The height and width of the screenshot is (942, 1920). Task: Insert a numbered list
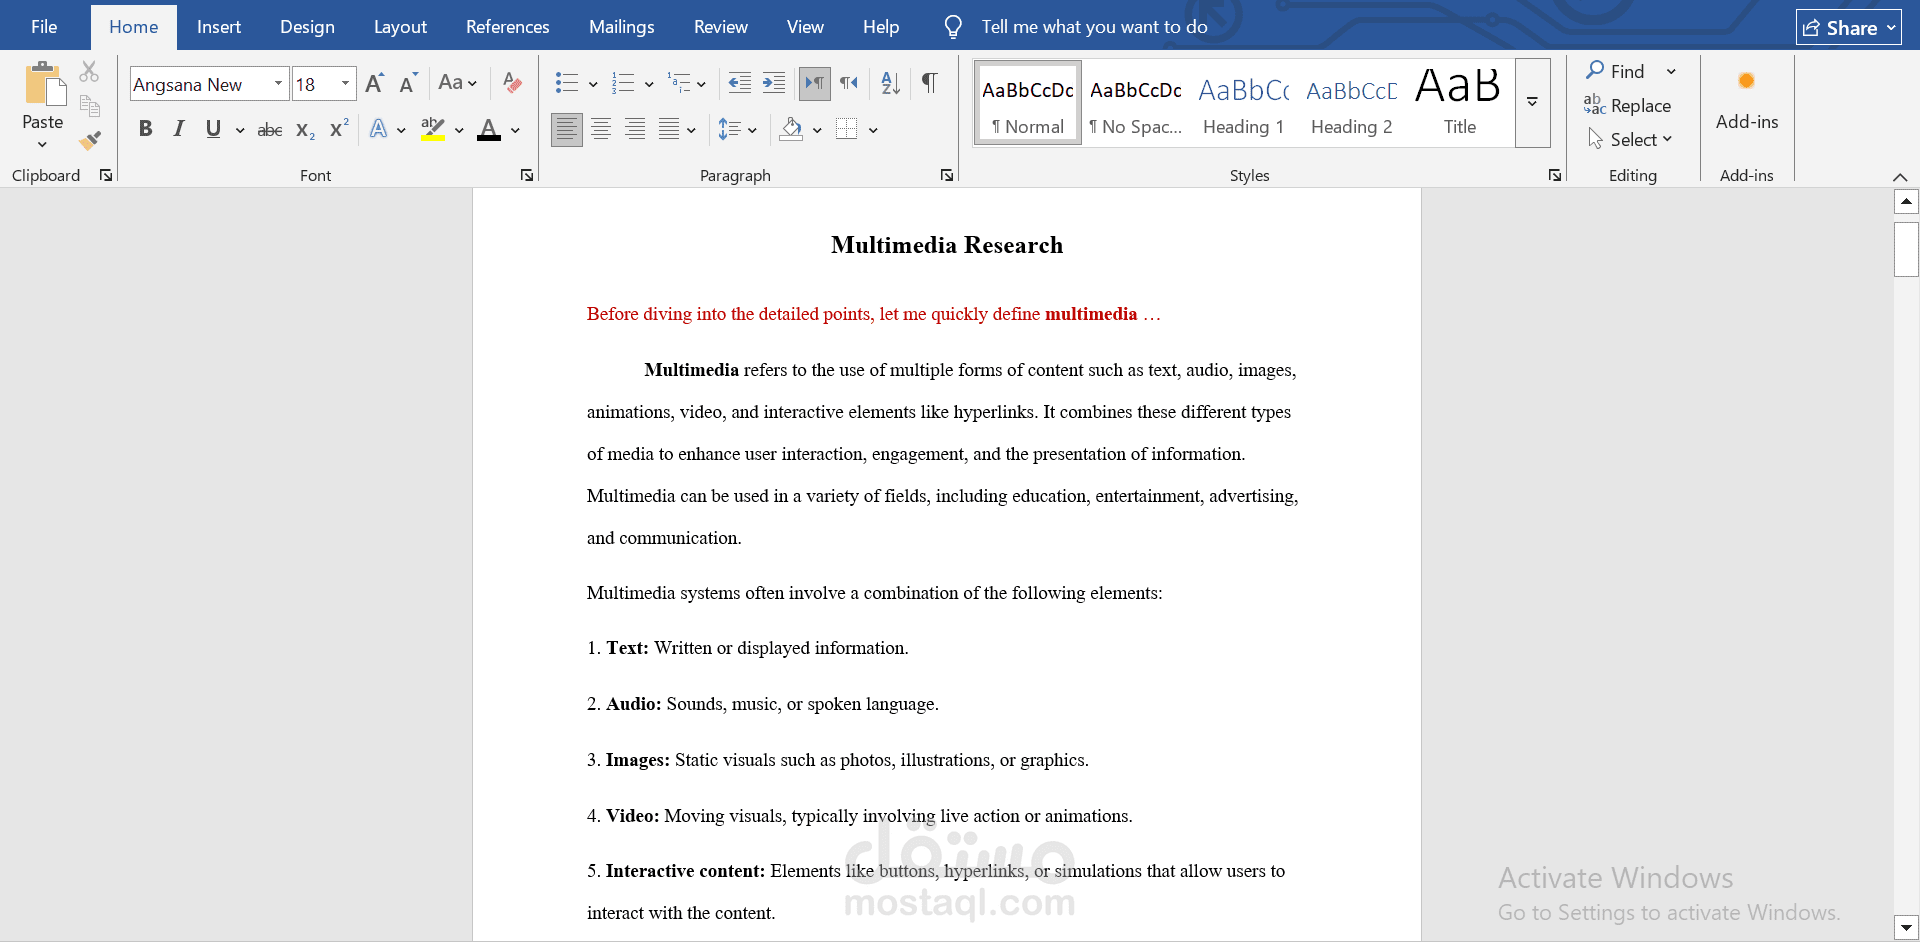click(623, 83)
